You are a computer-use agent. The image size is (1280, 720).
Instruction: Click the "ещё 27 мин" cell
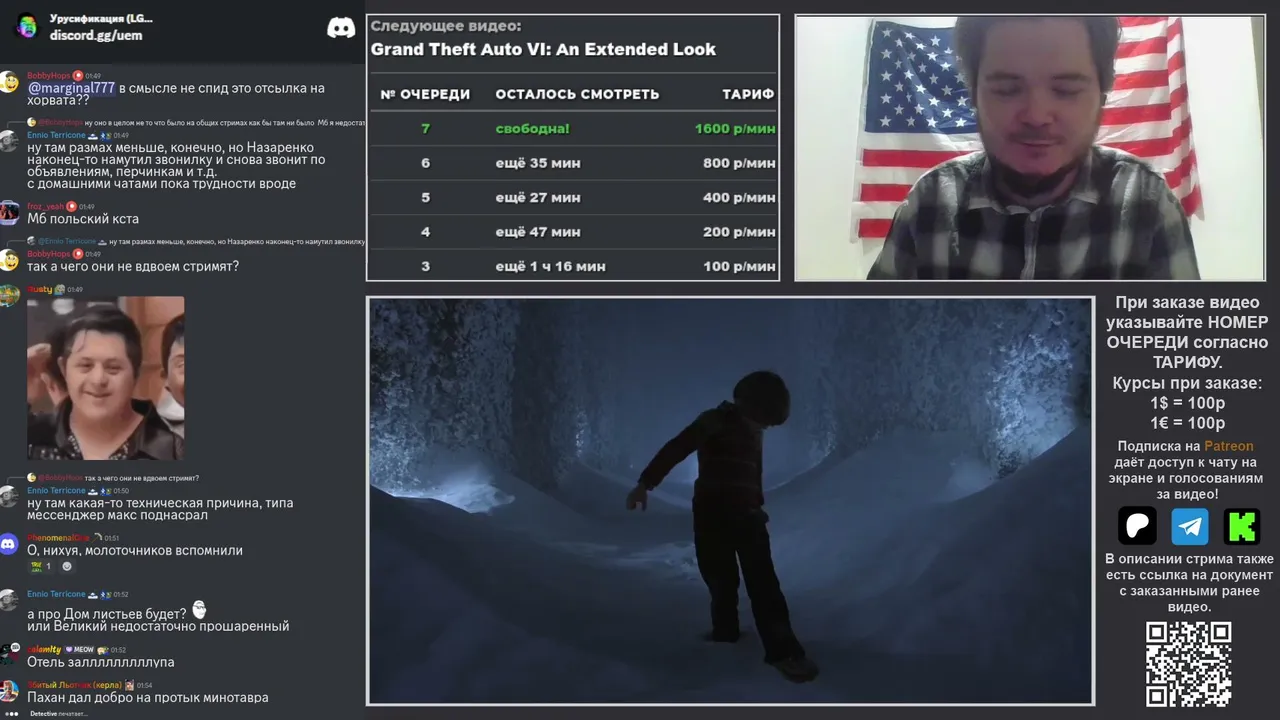tap(538, 198)
